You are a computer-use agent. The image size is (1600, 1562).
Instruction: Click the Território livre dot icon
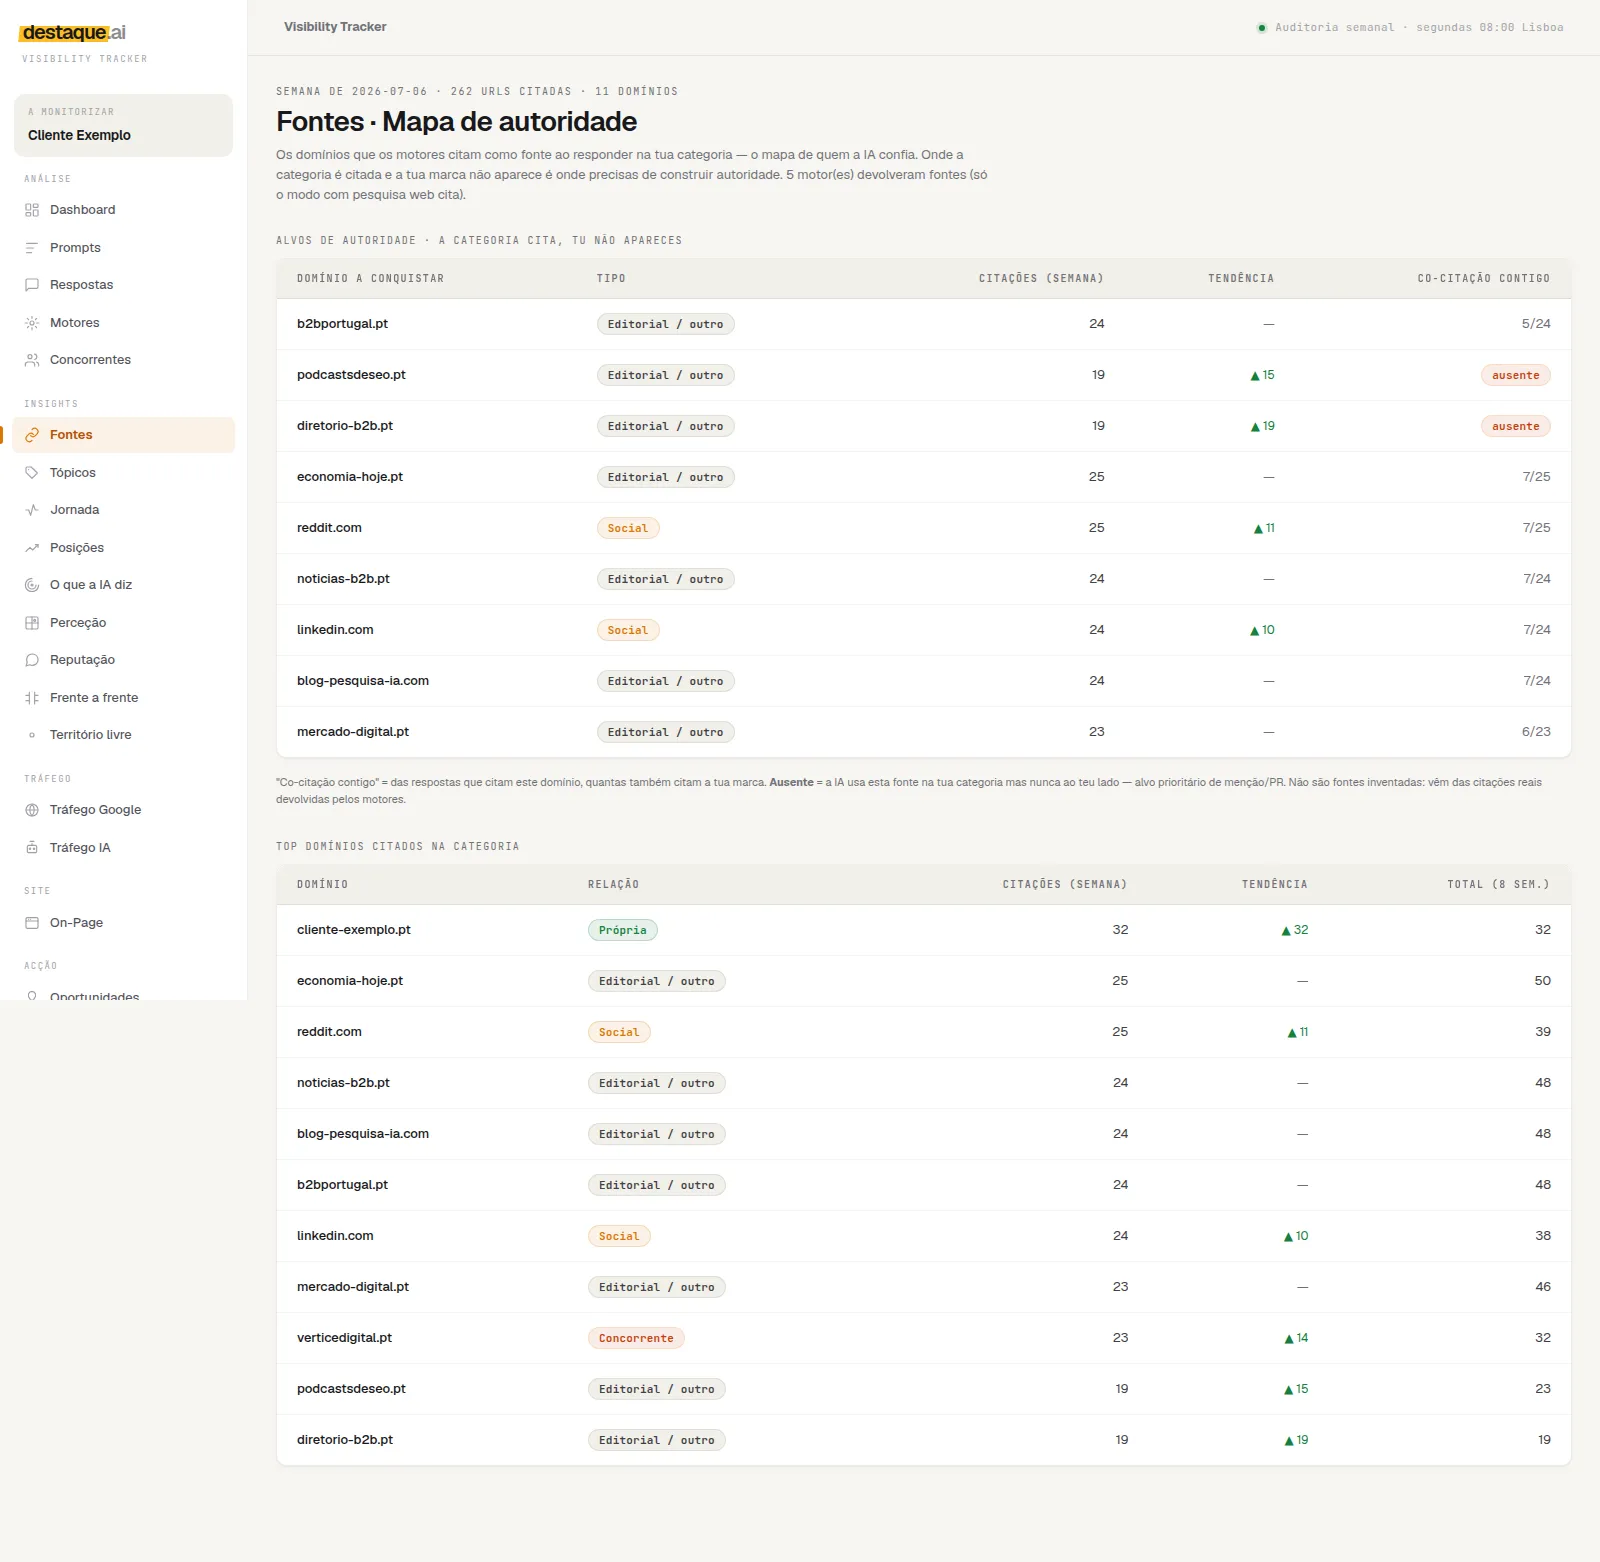coord(32,735)
